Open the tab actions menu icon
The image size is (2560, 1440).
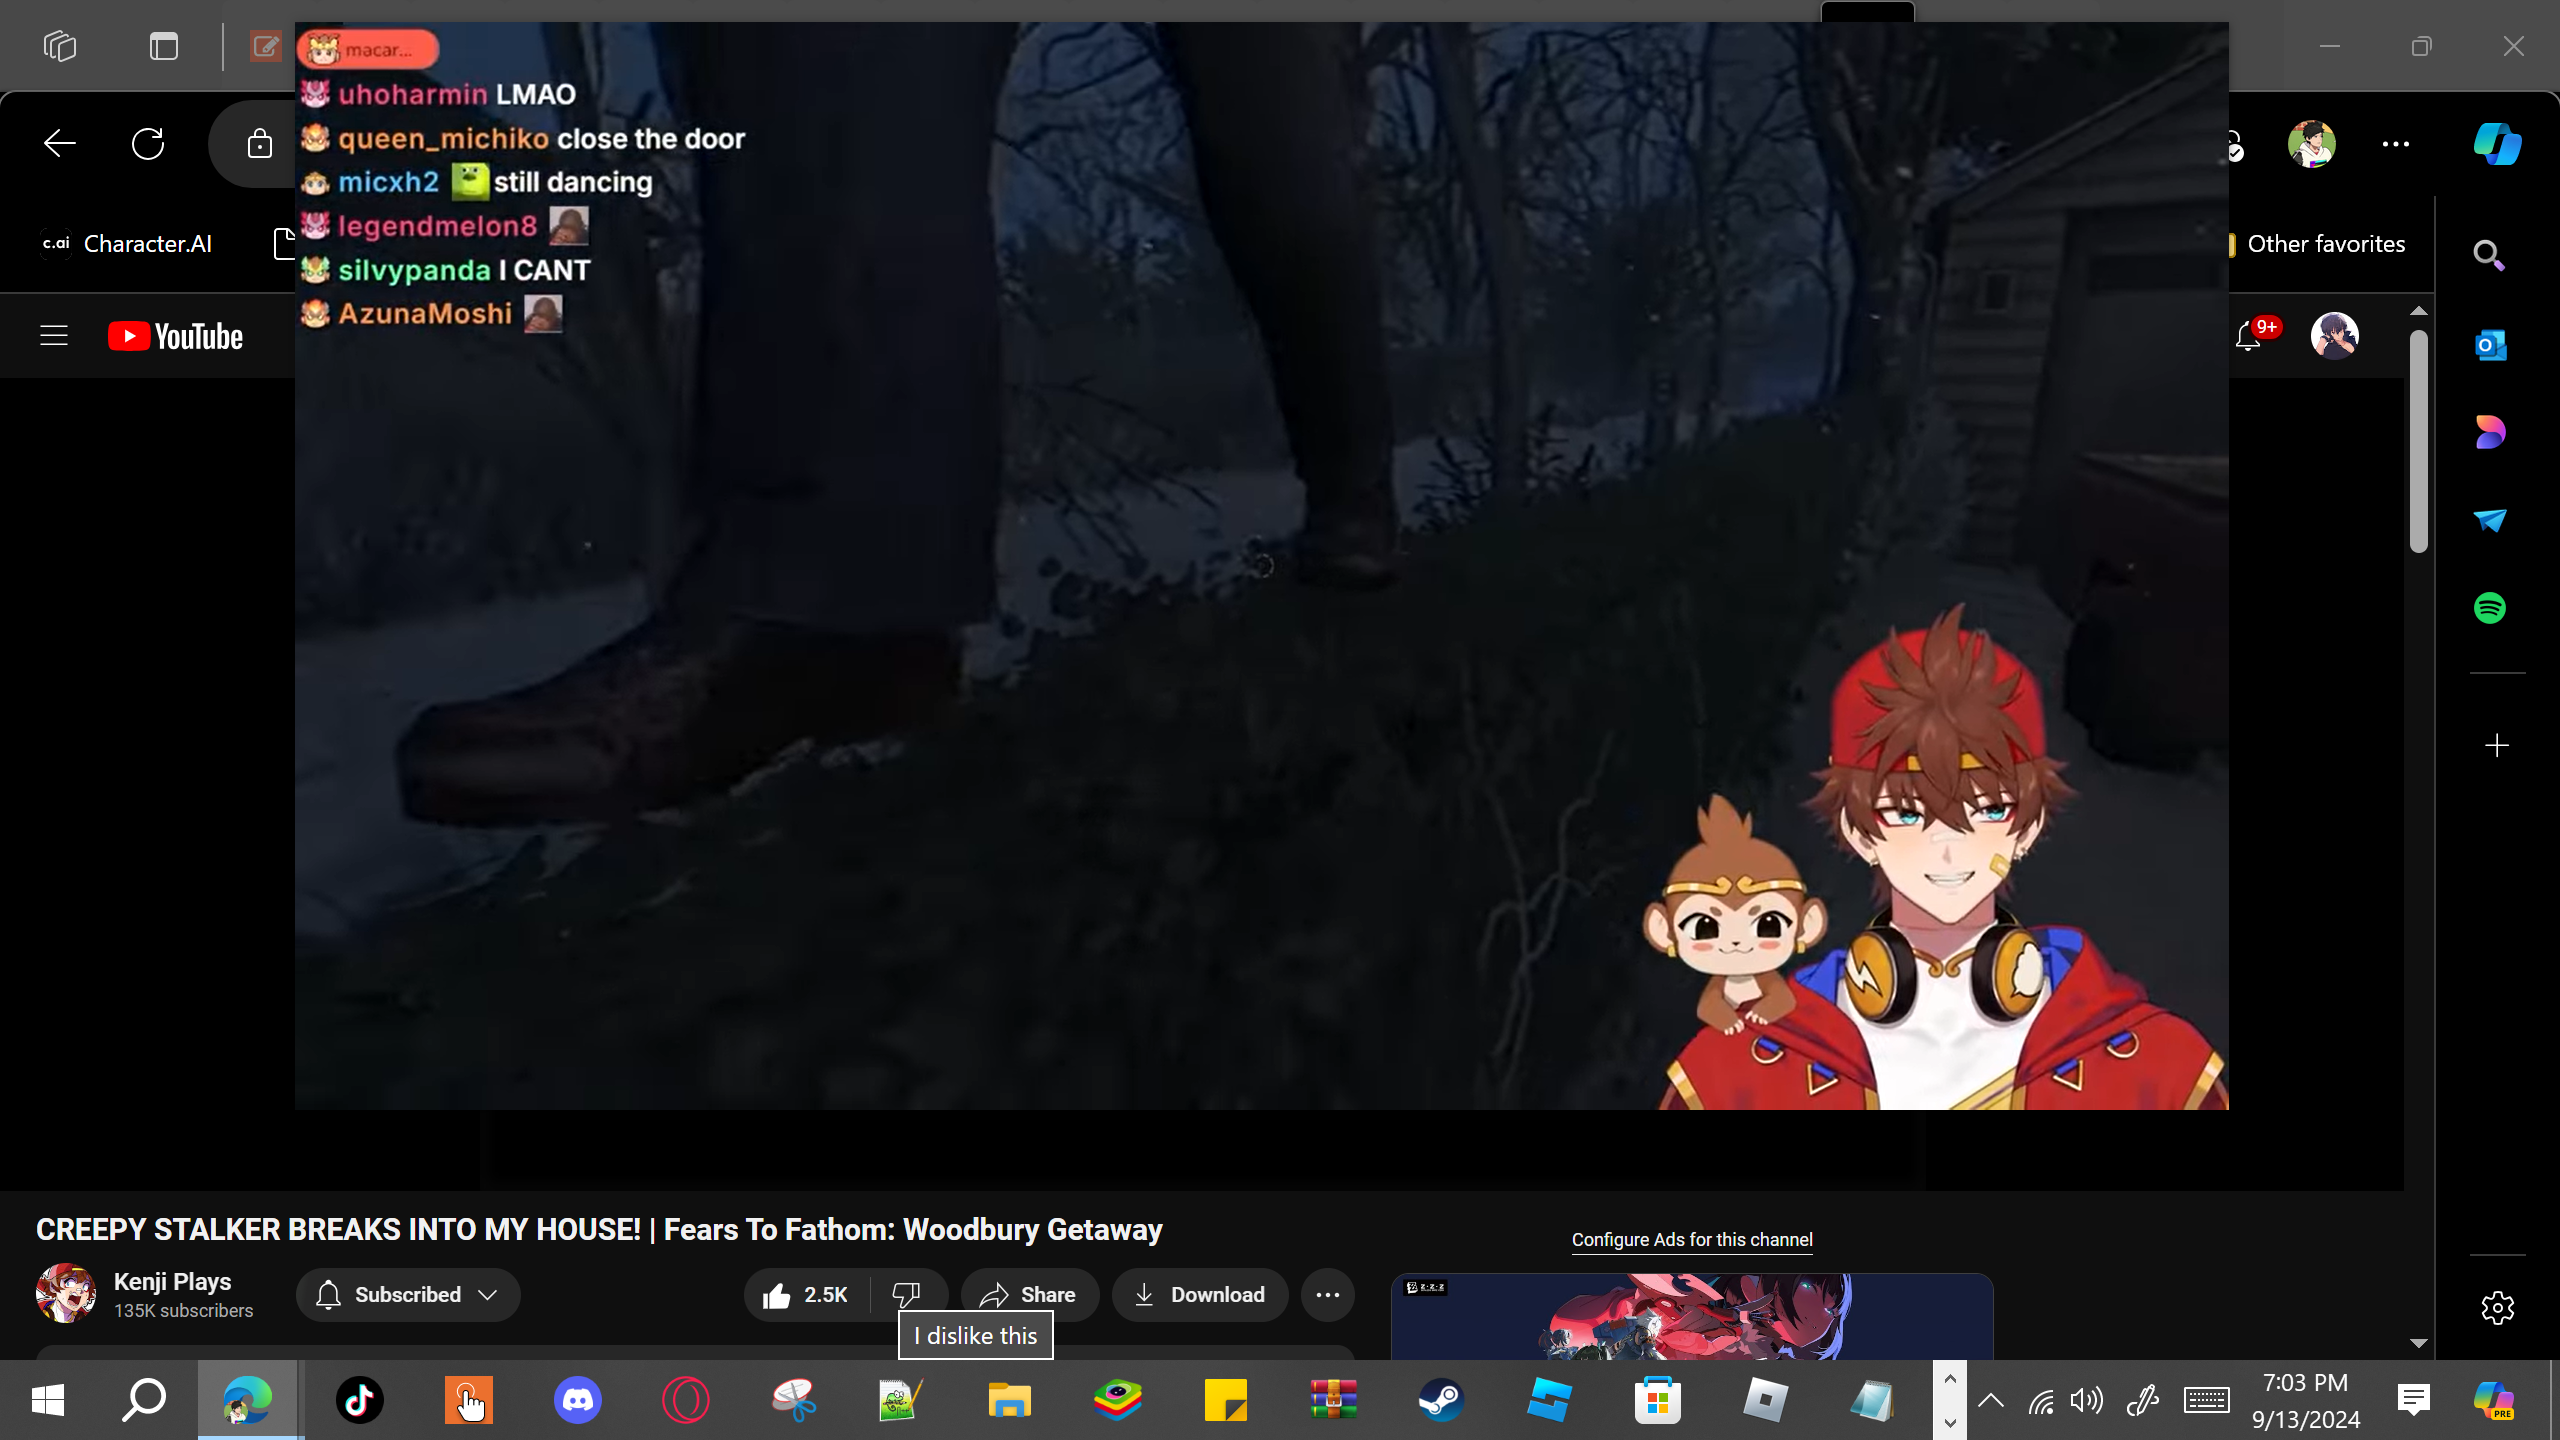[x=164, y=46]
